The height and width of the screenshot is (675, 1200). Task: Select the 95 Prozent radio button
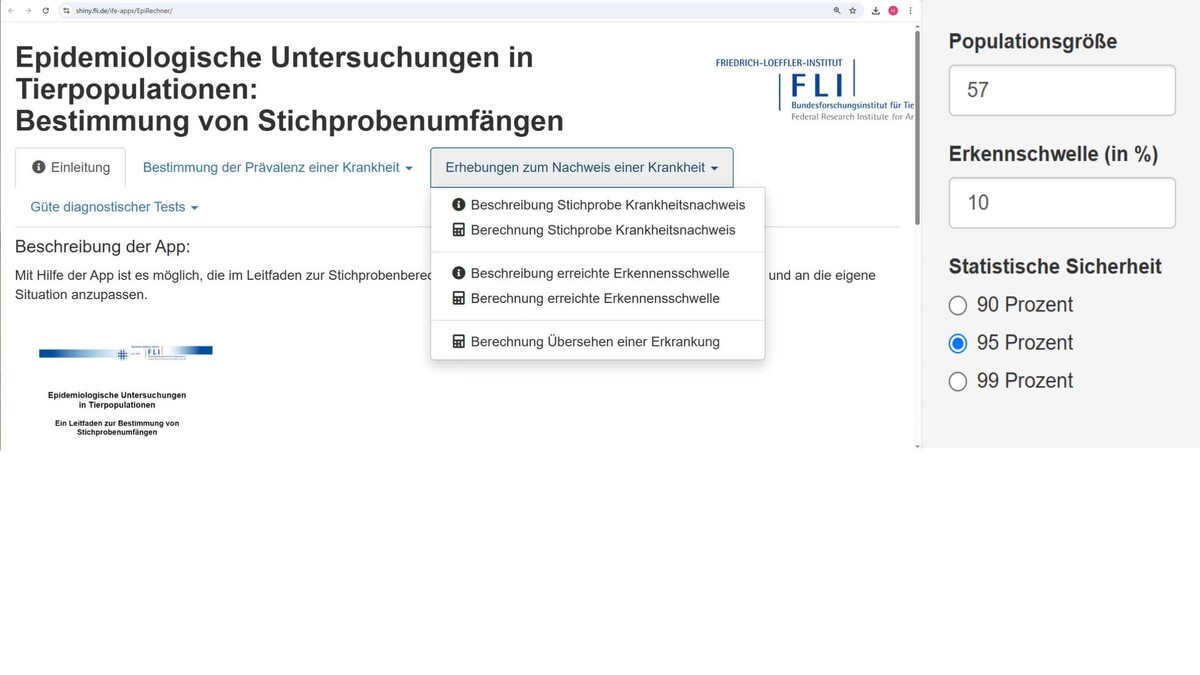click(x=958, y=343)
